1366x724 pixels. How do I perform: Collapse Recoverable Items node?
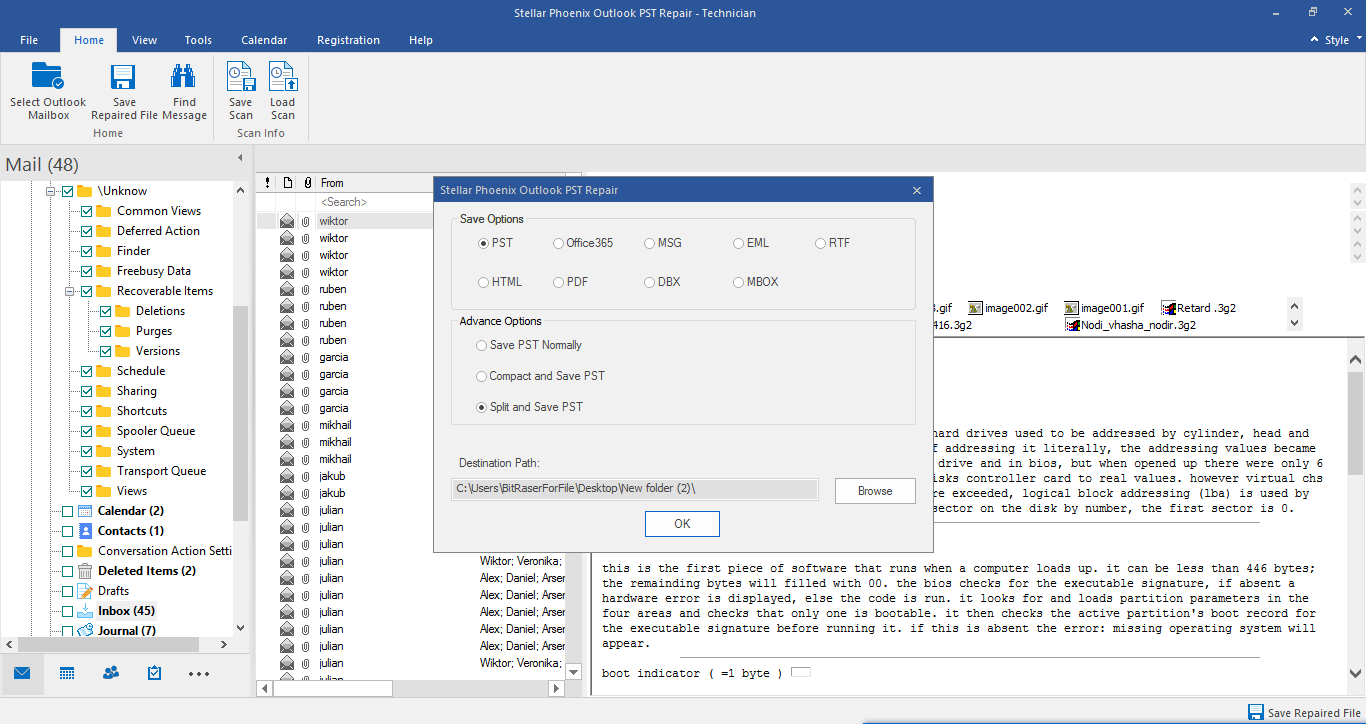(71, 291)
